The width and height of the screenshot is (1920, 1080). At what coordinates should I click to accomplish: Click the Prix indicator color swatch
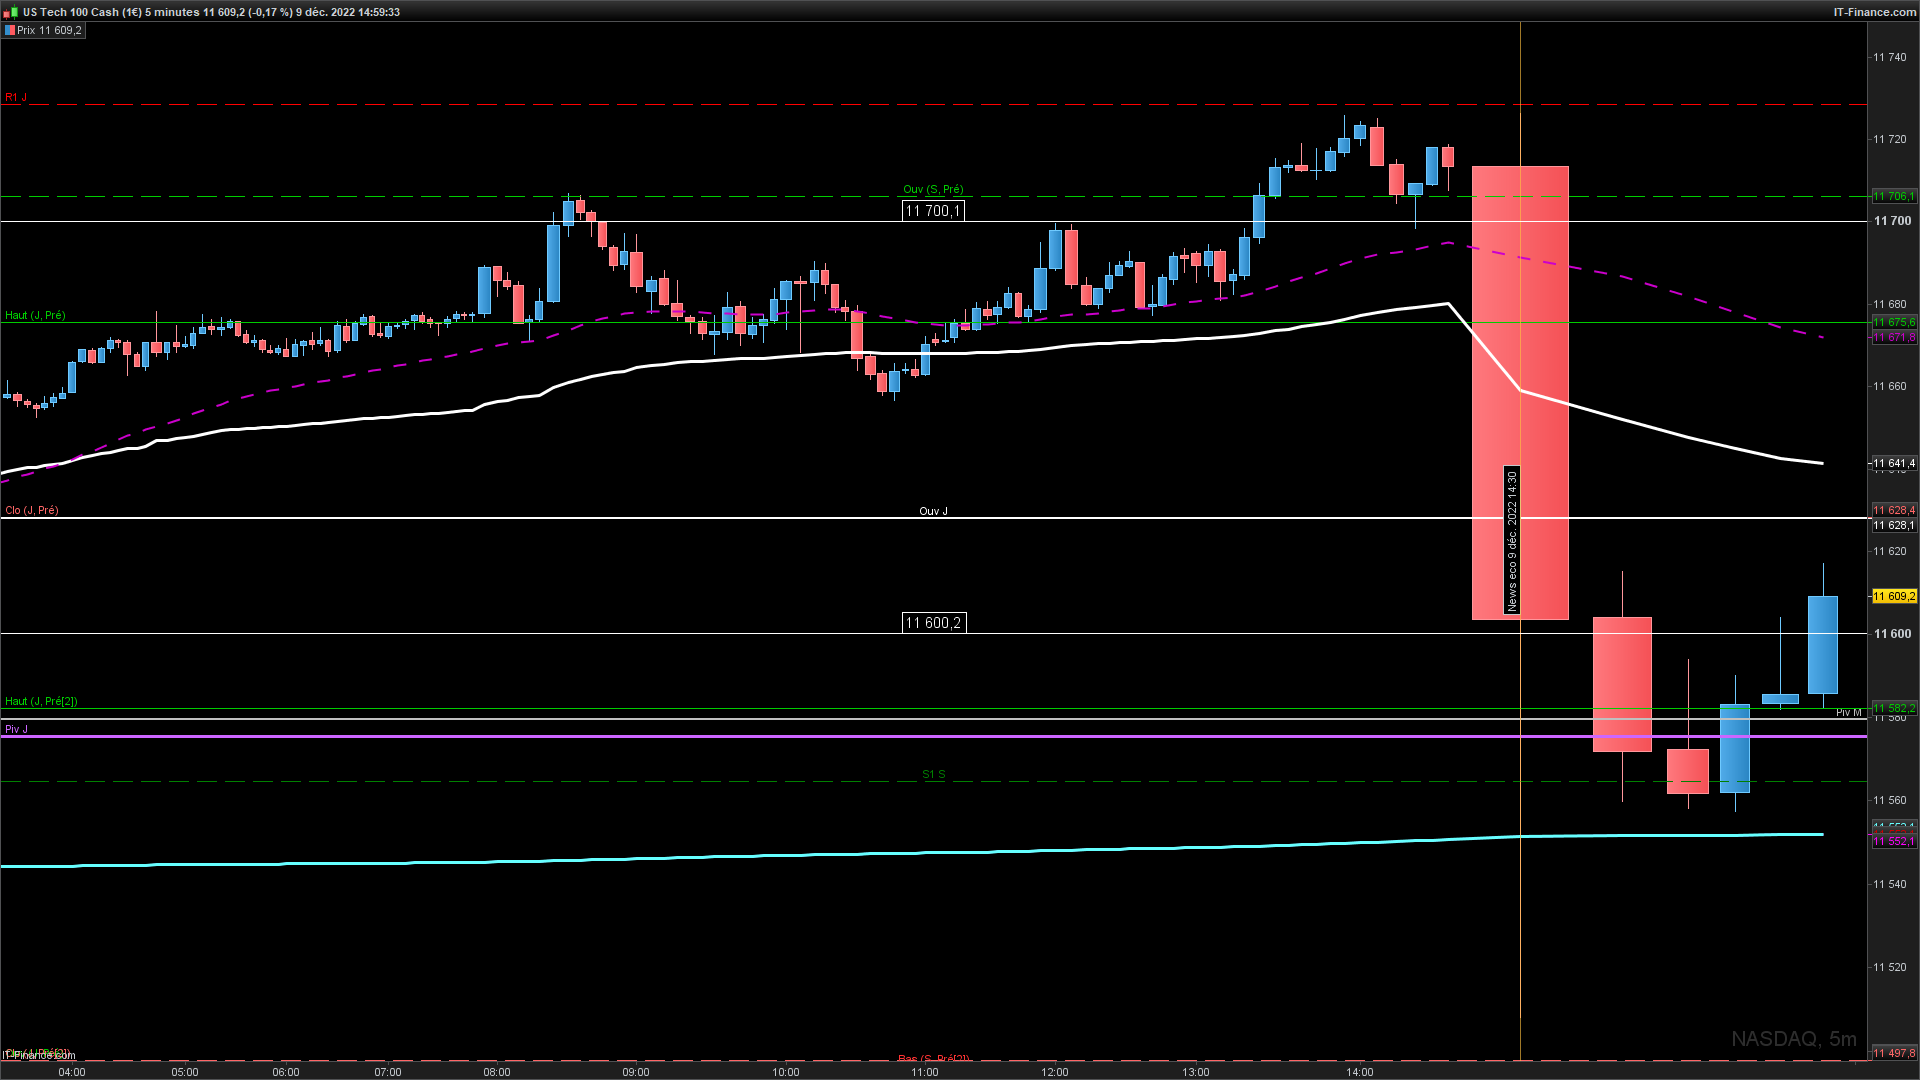pos(9,31)
